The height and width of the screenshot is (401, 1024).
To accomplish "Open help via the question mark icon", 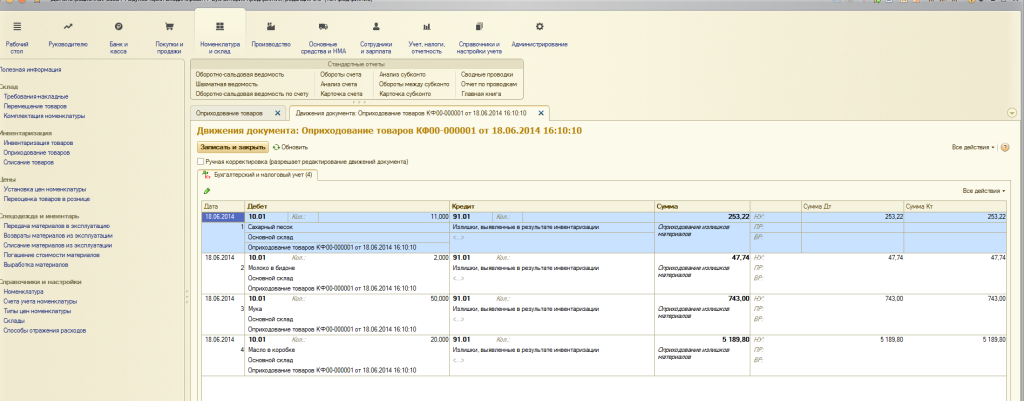I will (1005, 148).
